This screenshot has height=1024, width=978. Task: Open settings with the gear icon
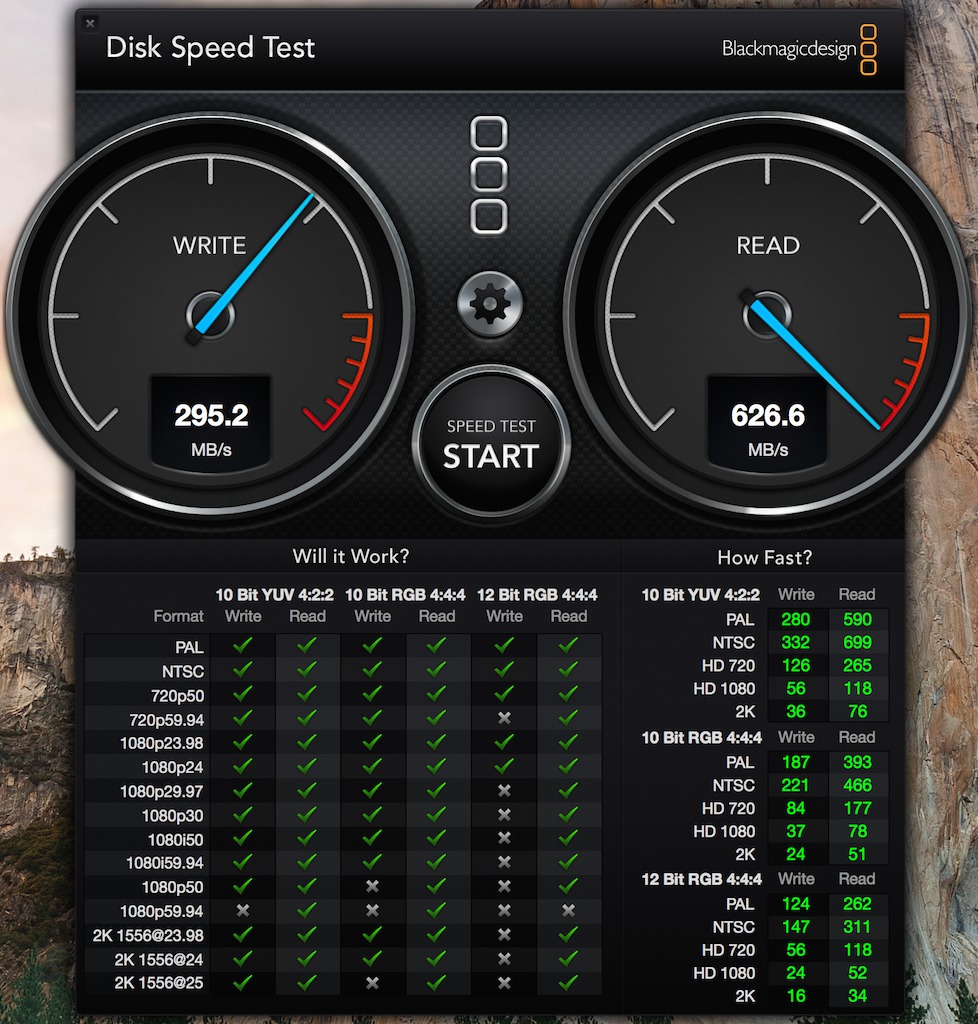pyautogui.click(x=490, y=304)
